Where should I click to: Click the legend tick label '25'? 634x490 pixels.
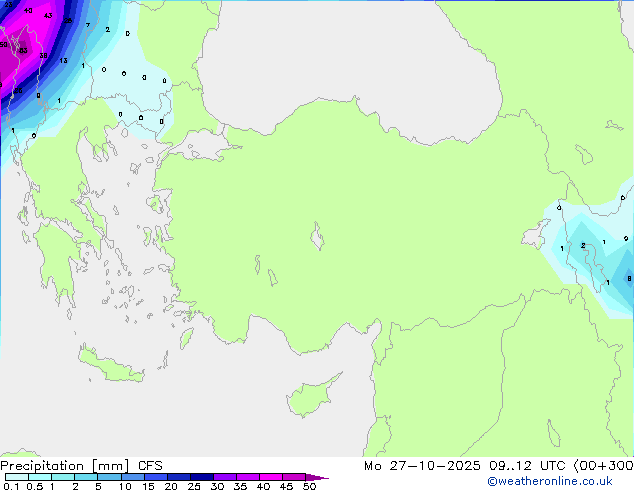point(194,486)
